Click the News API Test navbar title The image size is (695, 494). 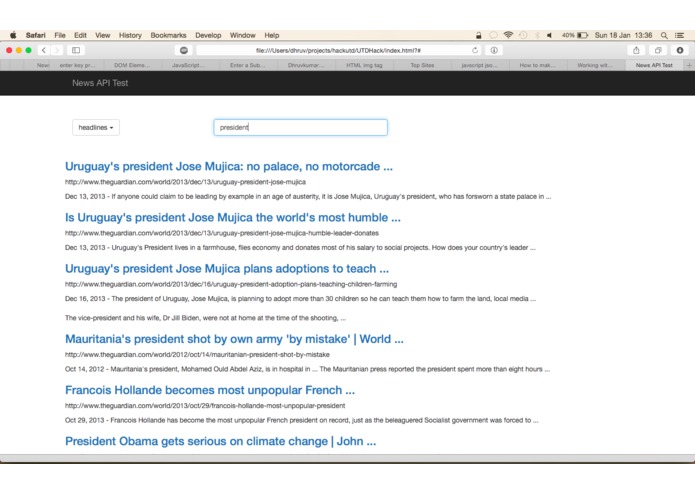(x=100, y=83)
